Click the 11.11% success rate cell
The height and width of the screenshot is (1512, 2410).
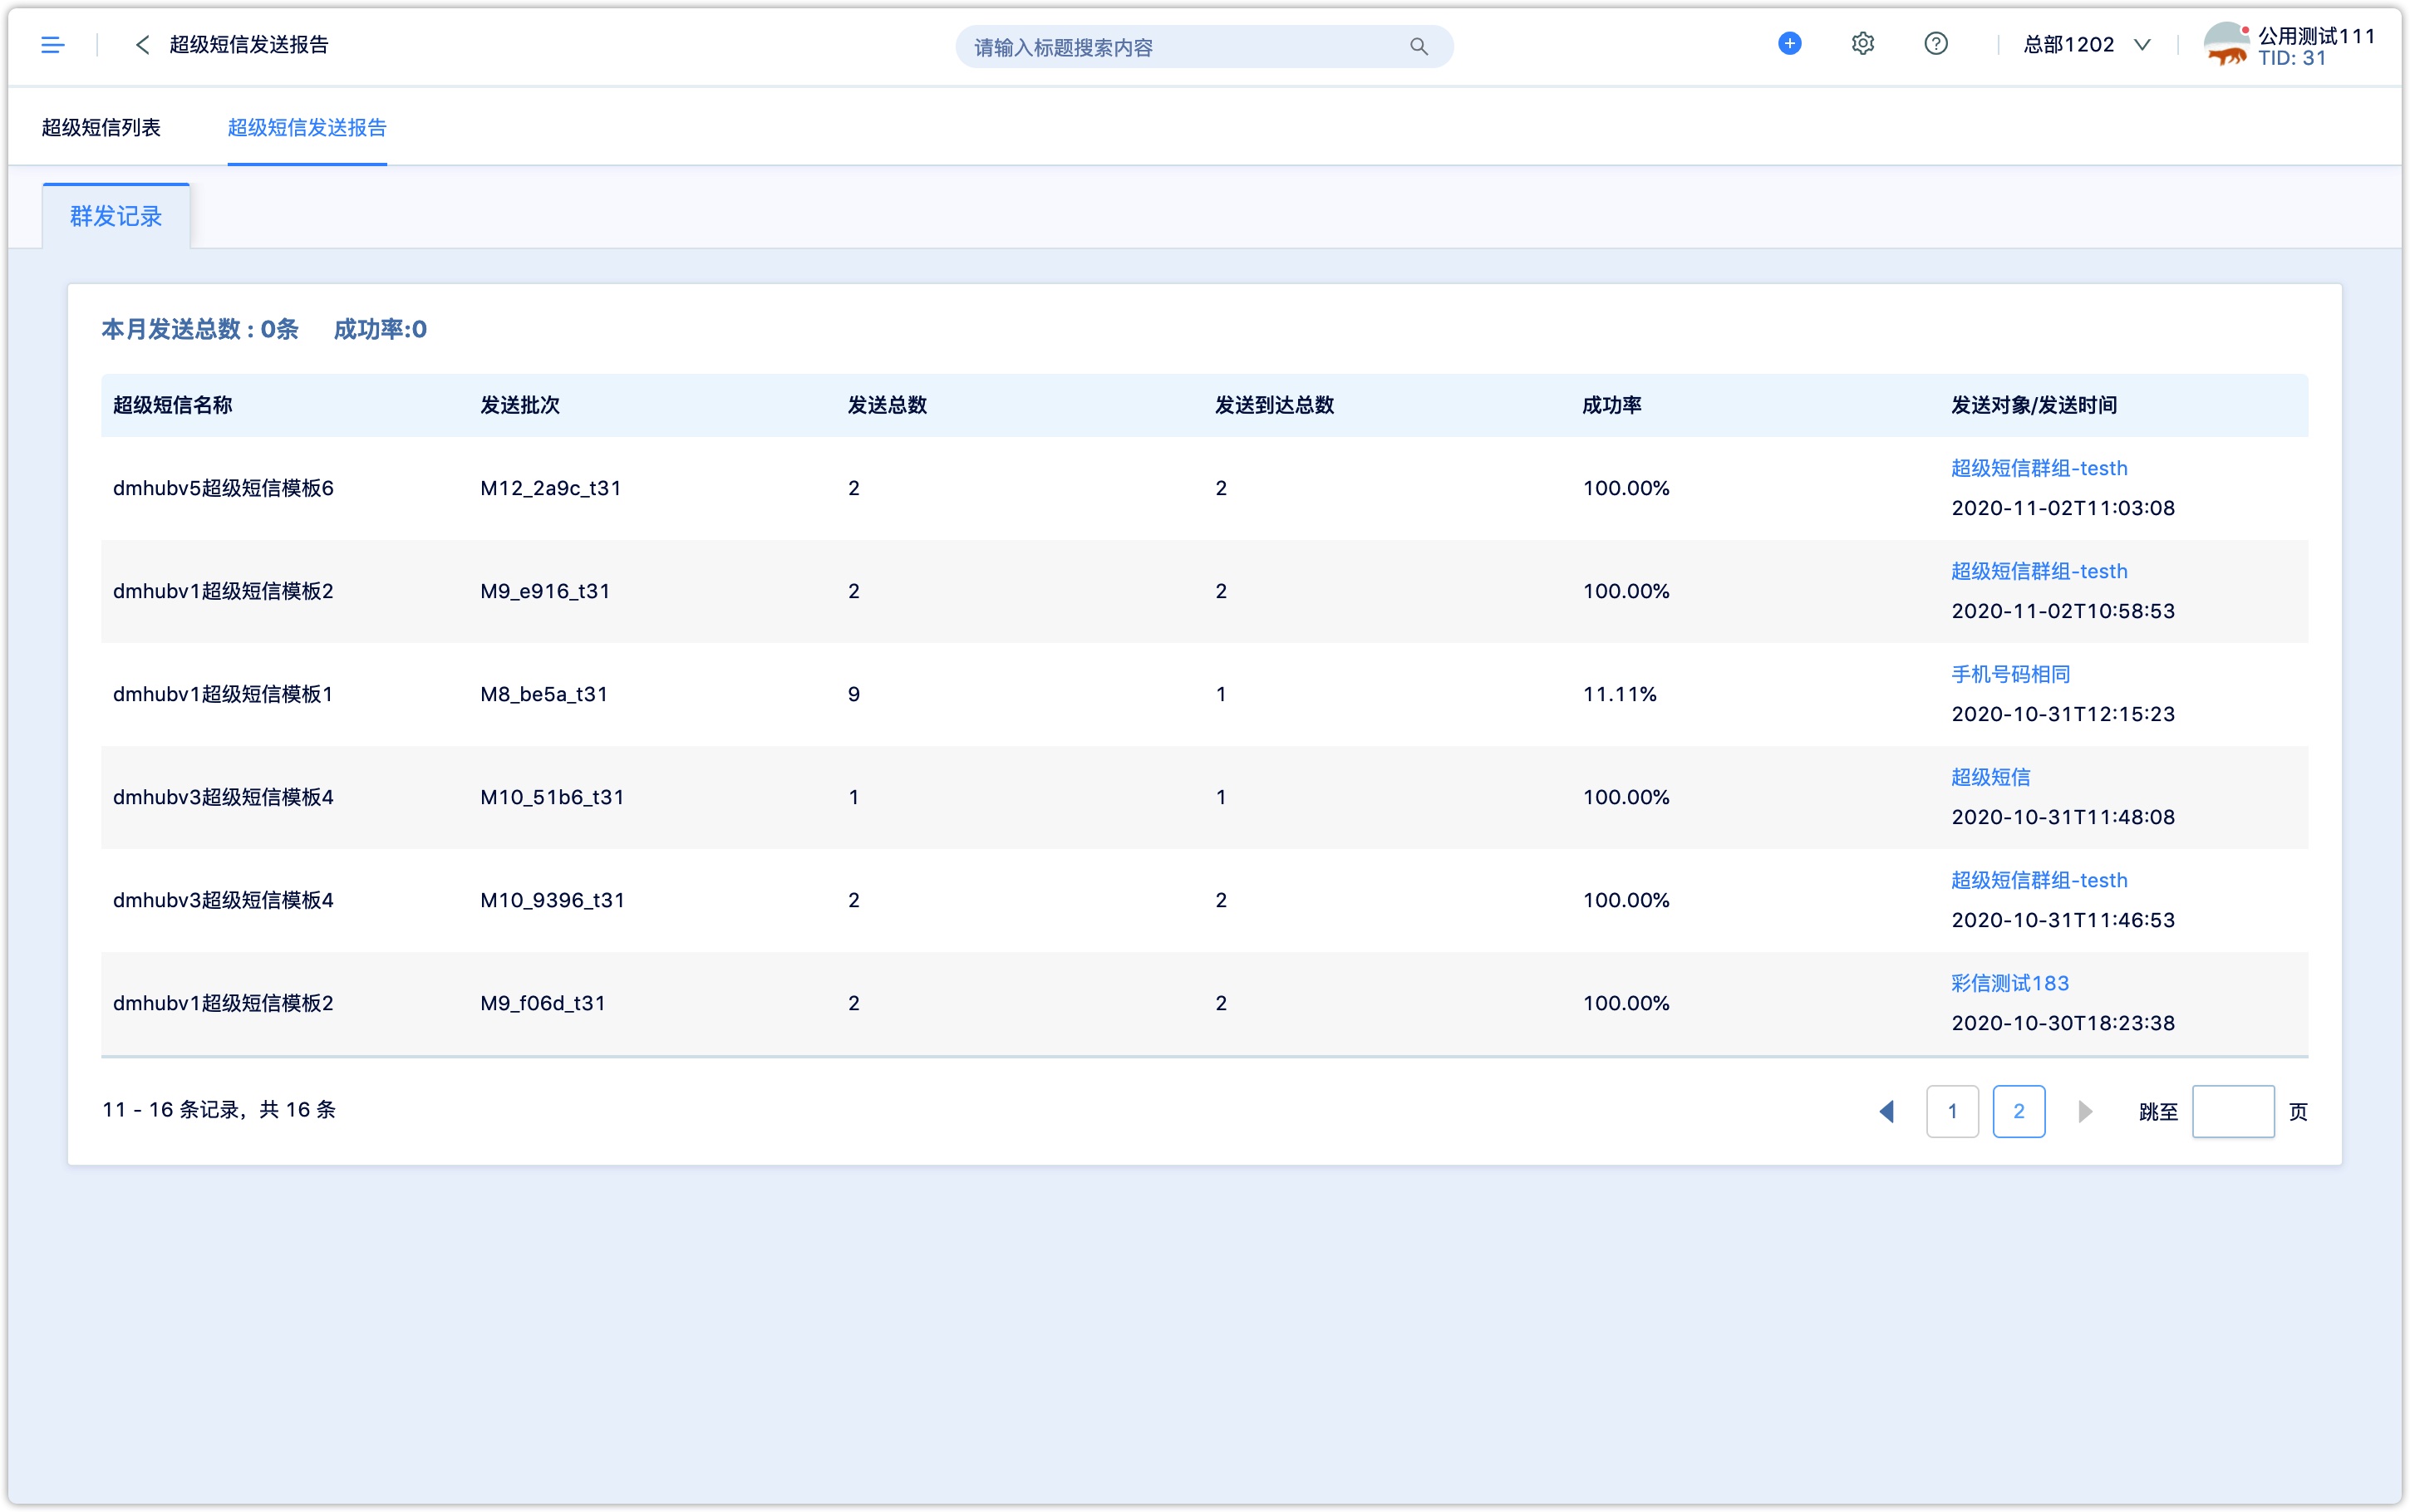[1619, 694]
